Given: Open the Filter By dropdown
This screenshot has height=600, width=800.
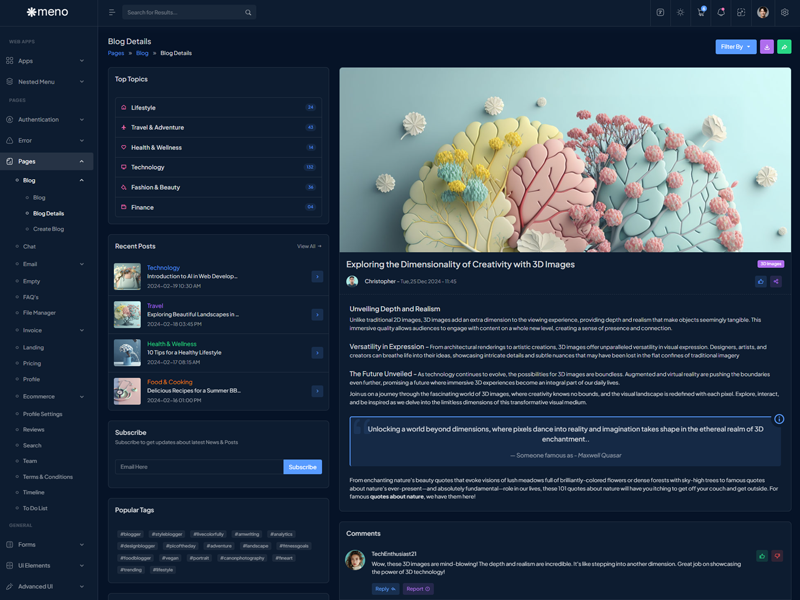Looking at the screenshot, I should pos(735,47).
